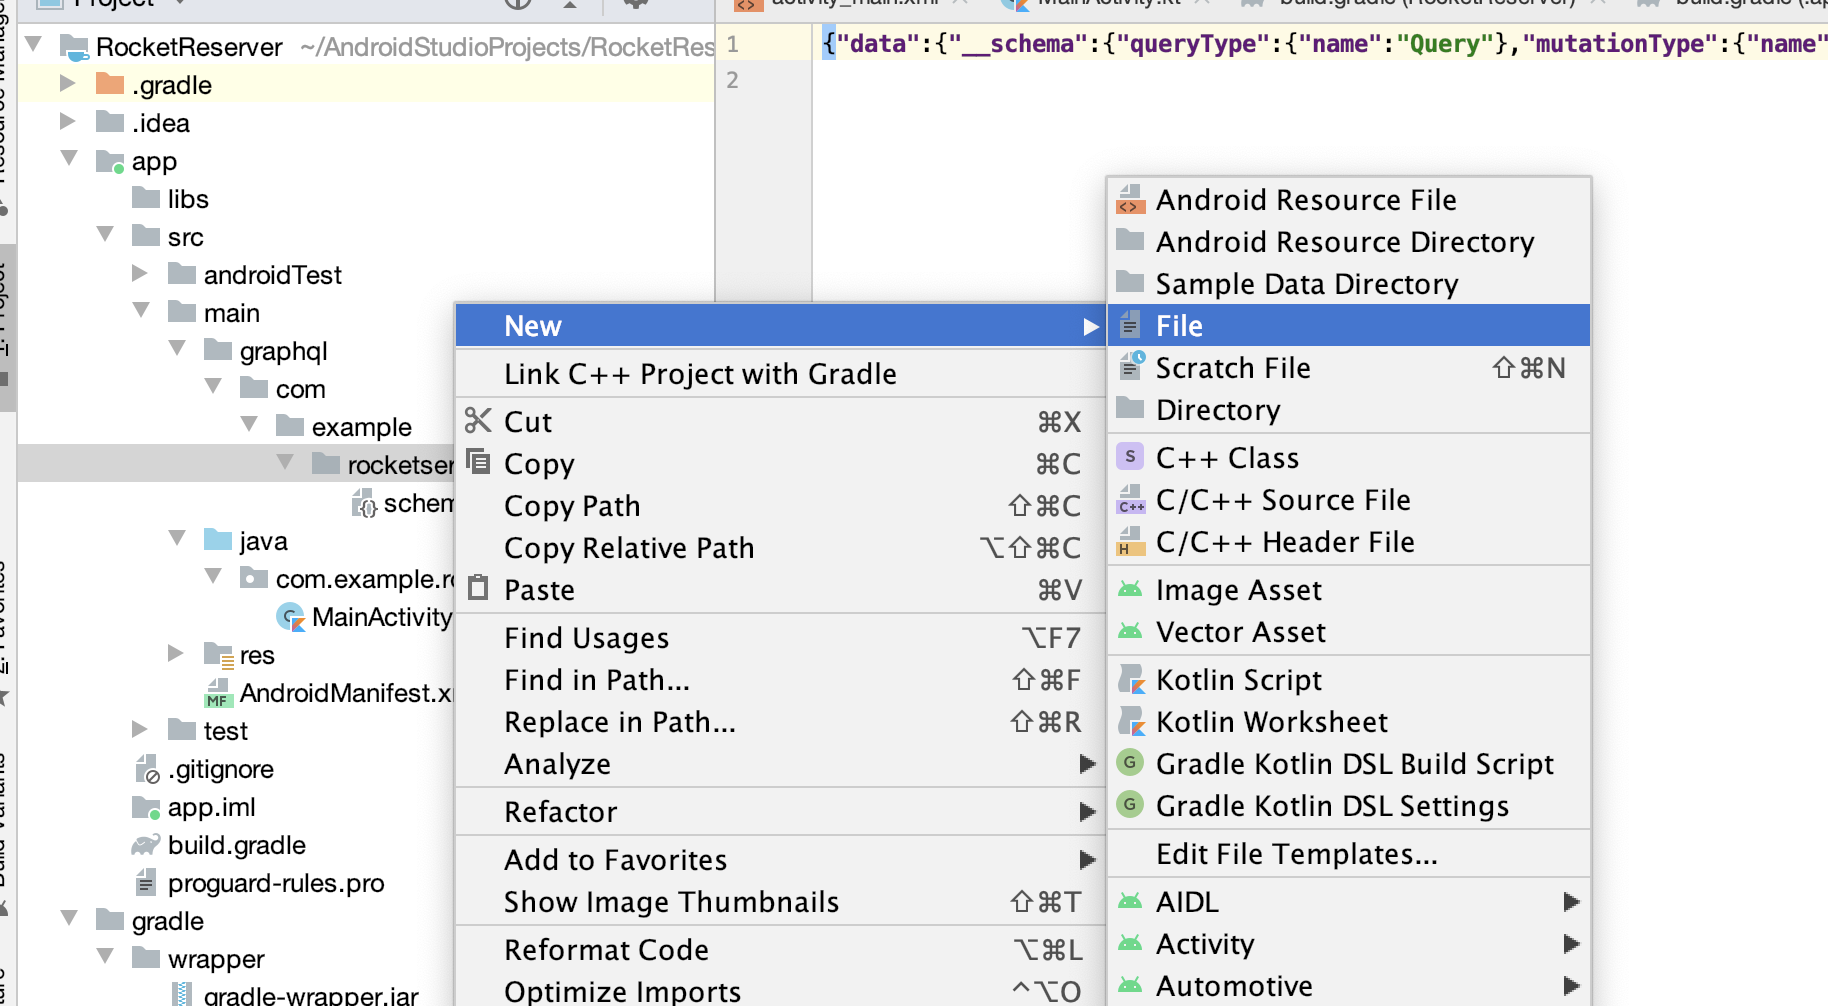The width and height of the screenshot is (1828, 1006).
Task: Click the Gradle Kotlin DSL Settings icon
Action: [1130, 805]
